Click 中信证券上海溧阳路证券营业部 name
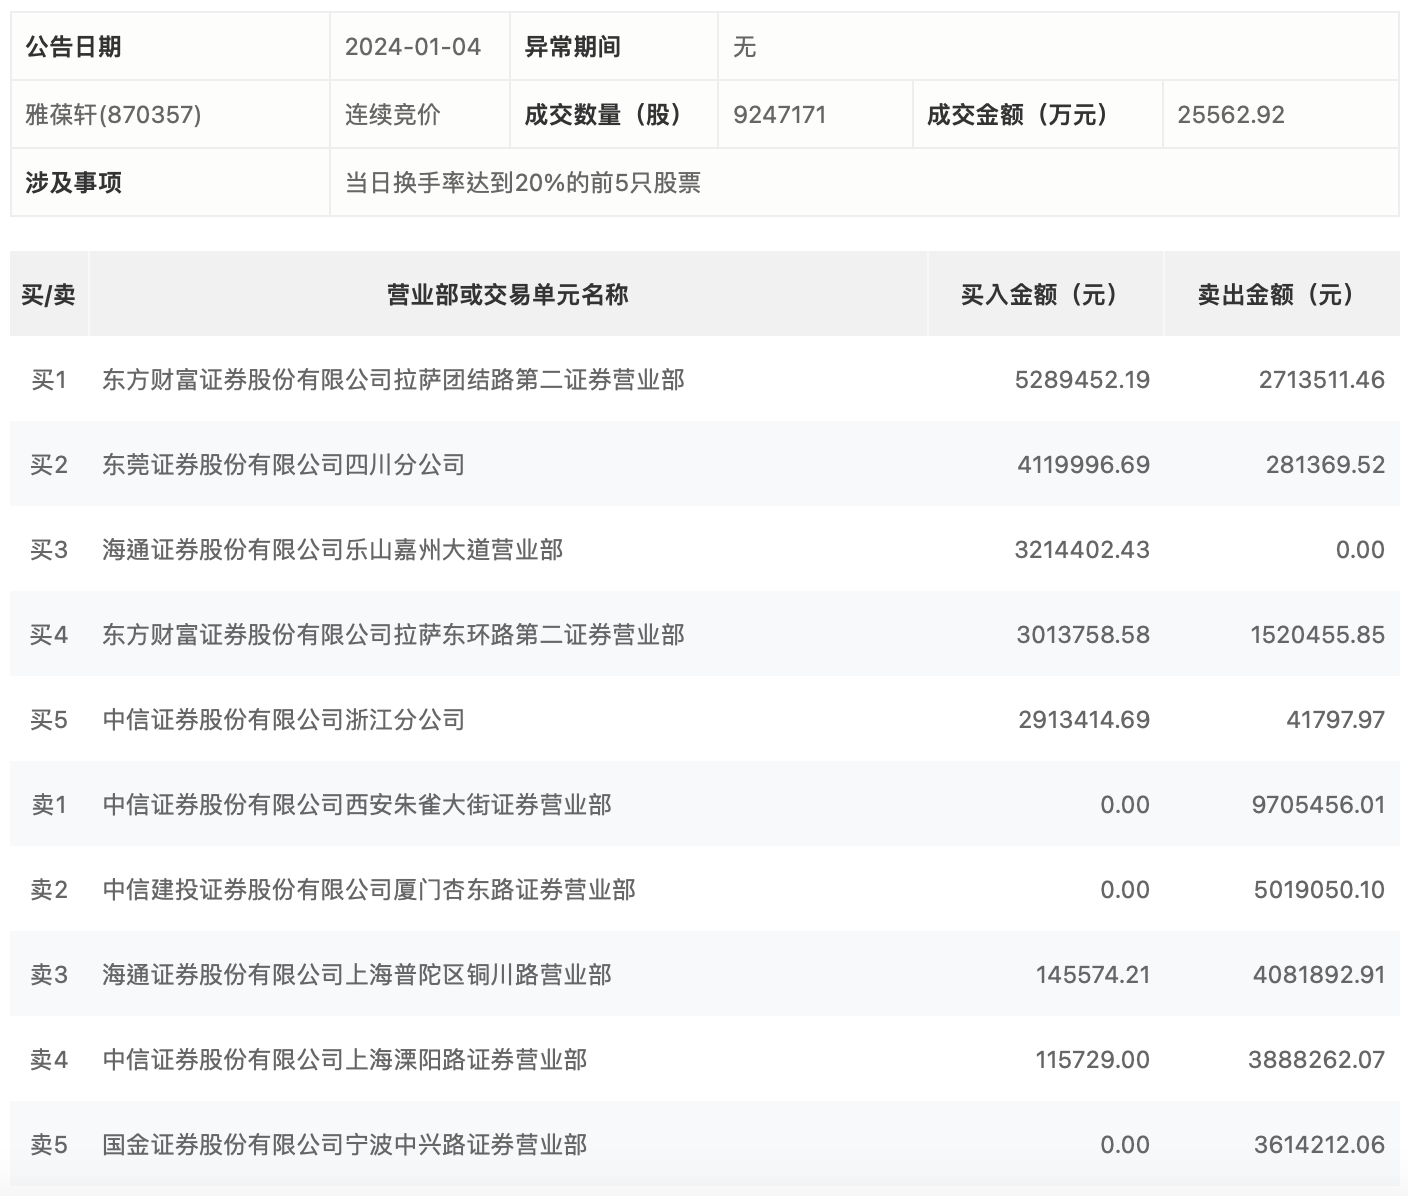1408x1196 pixels. 345,1060
